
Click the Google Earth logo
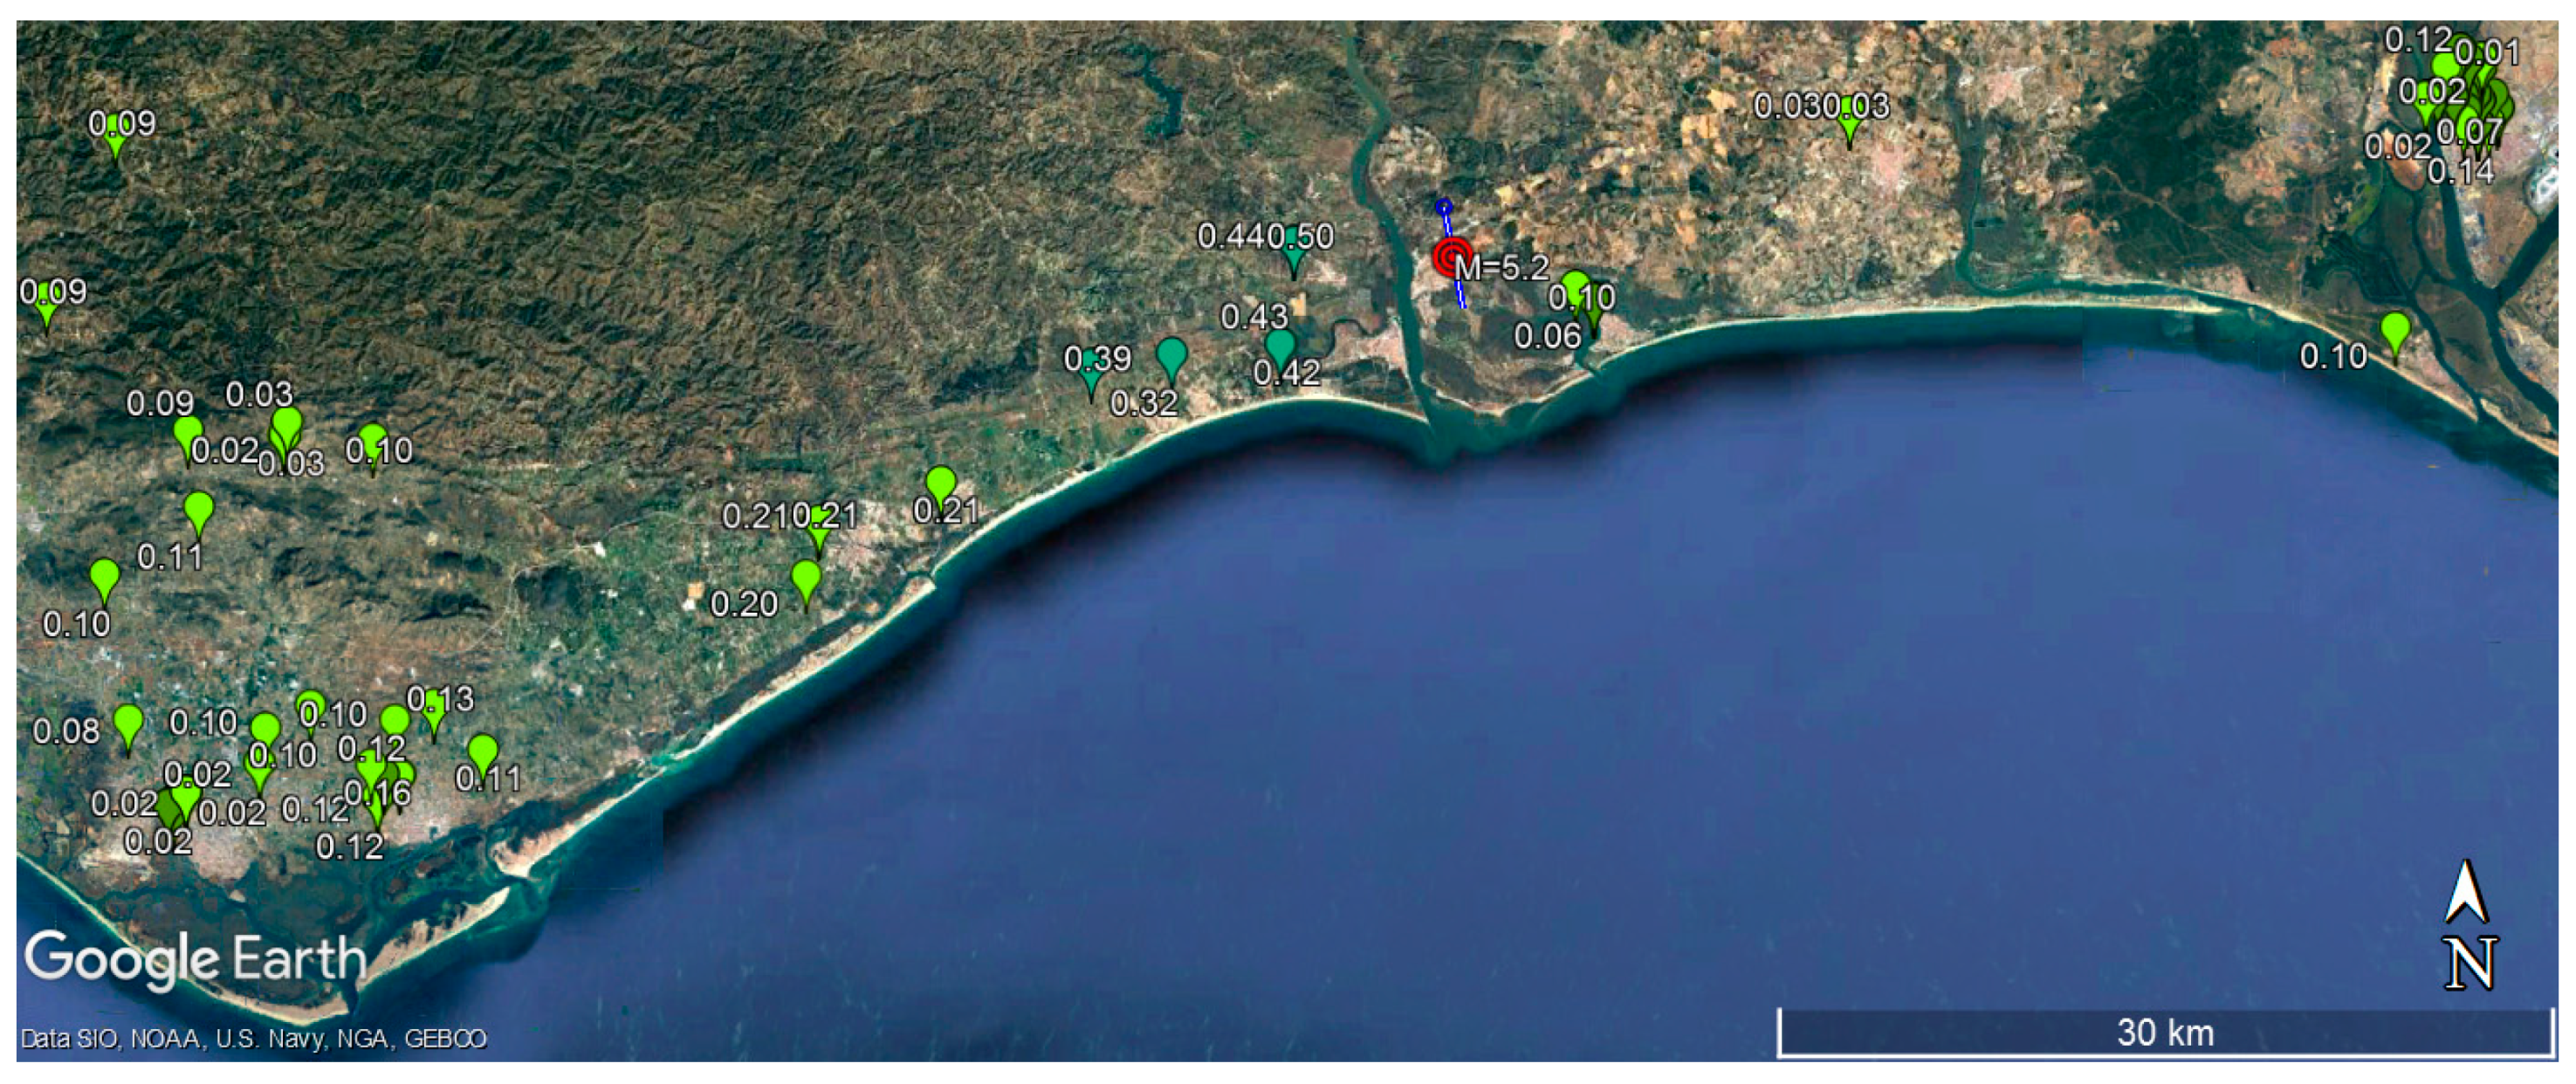point(195,958)
